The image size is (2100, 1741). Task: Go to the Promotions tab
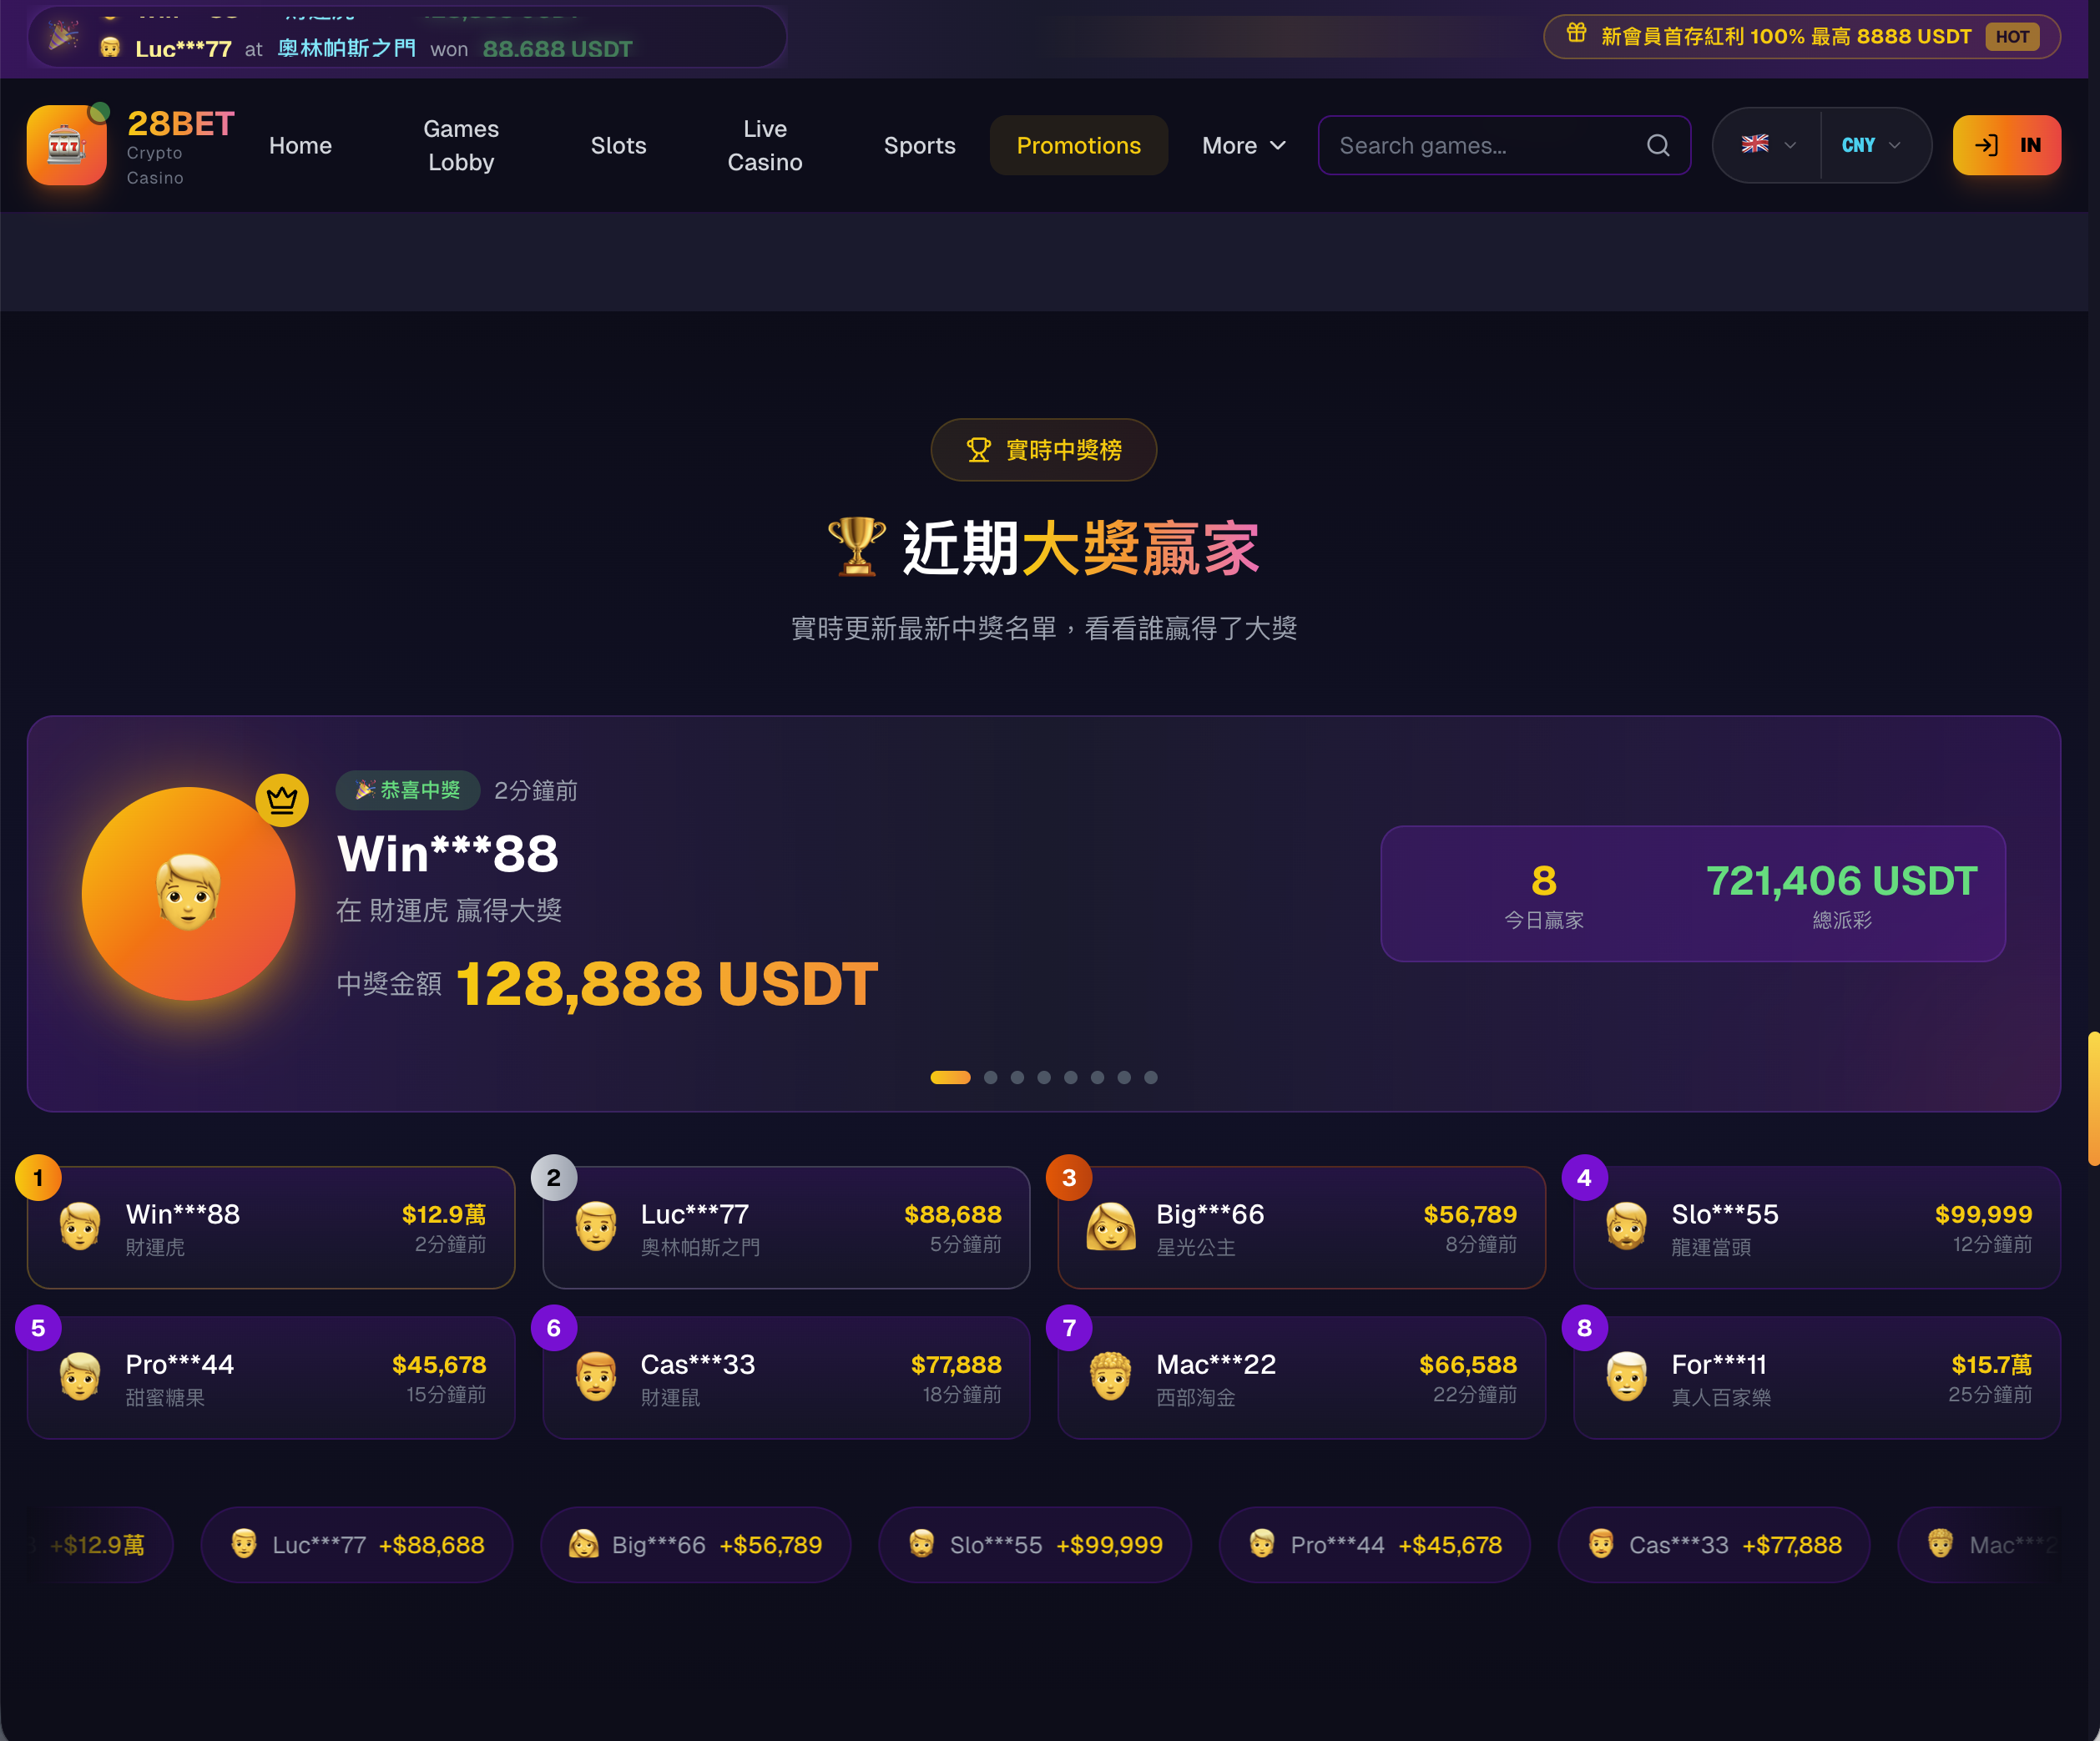click(1078, 145)
